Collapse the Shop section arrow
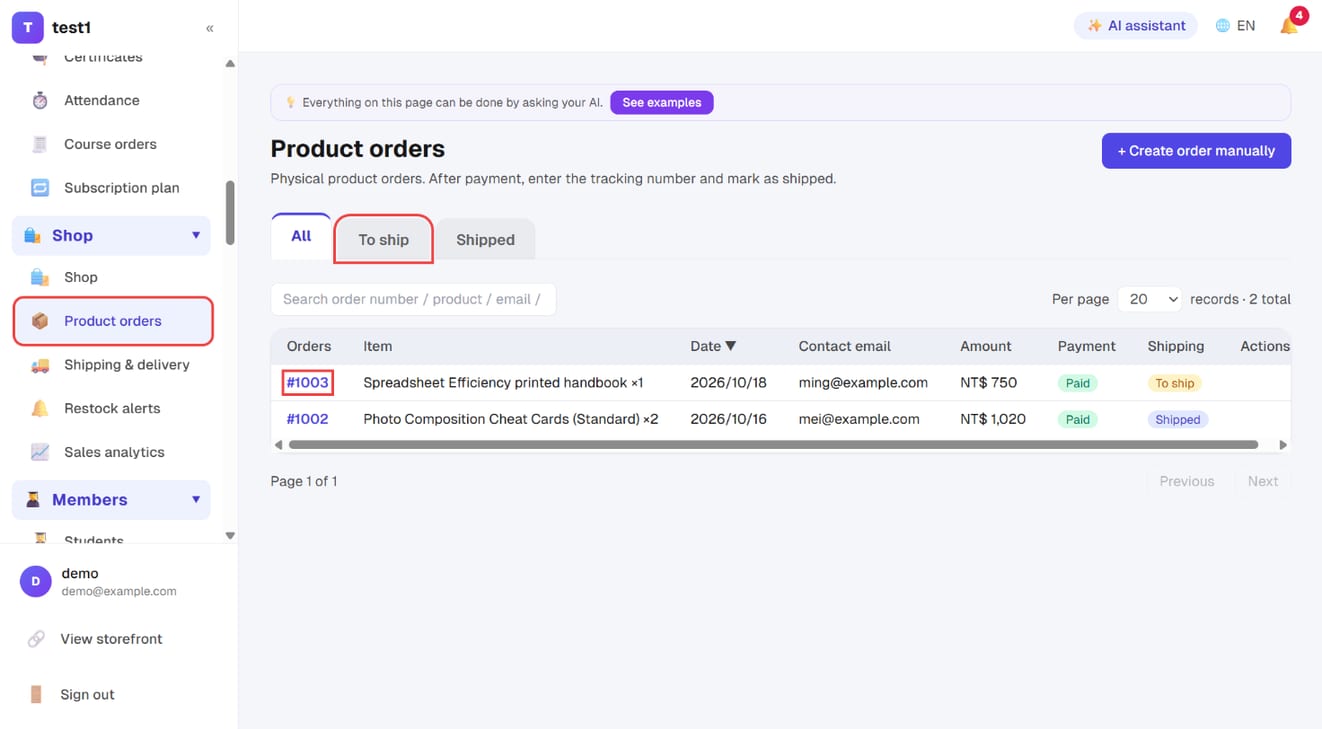 click(196, 236)
